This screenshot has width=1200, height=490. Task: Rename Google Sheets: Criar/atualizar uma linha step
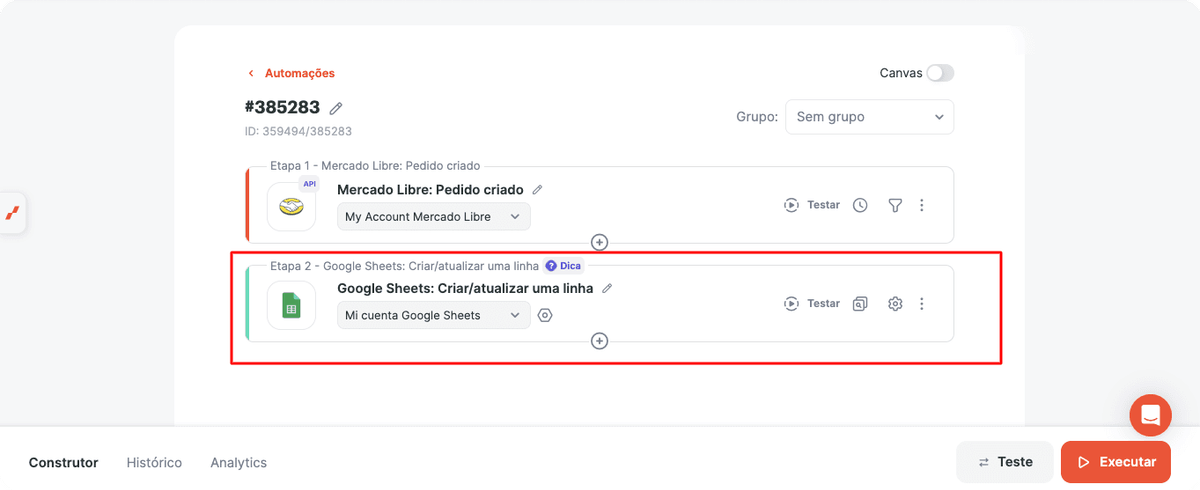click(607, 288)
